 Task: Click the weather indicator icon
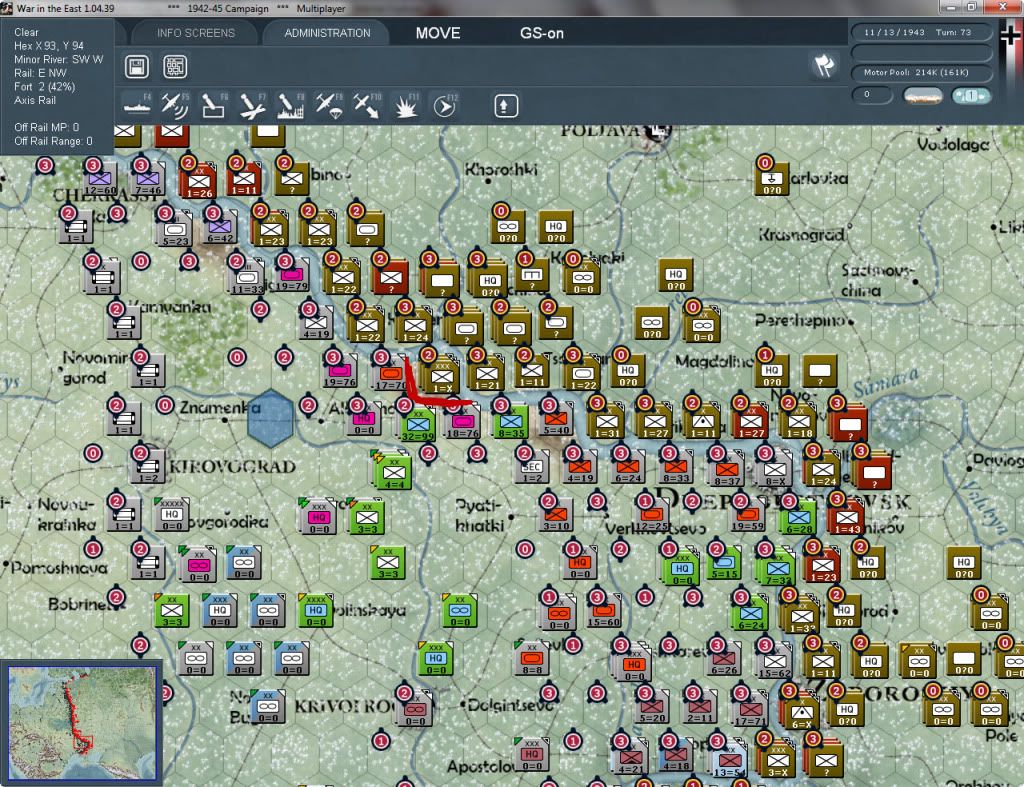click(923, 96)
